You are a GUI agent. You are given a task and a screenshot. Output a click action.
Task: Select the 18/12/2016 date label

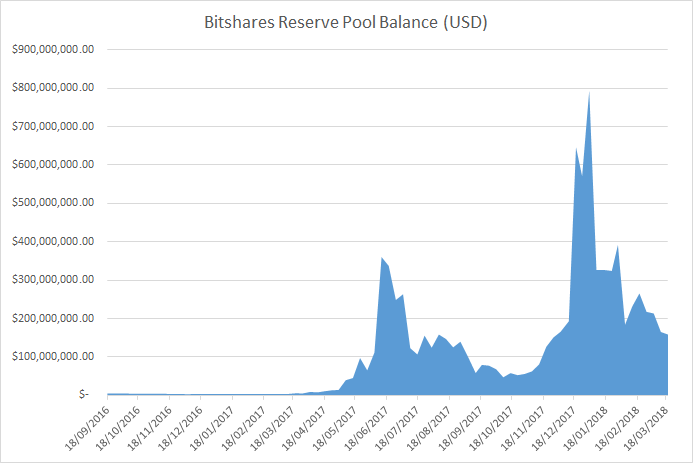tap(180, 427)
